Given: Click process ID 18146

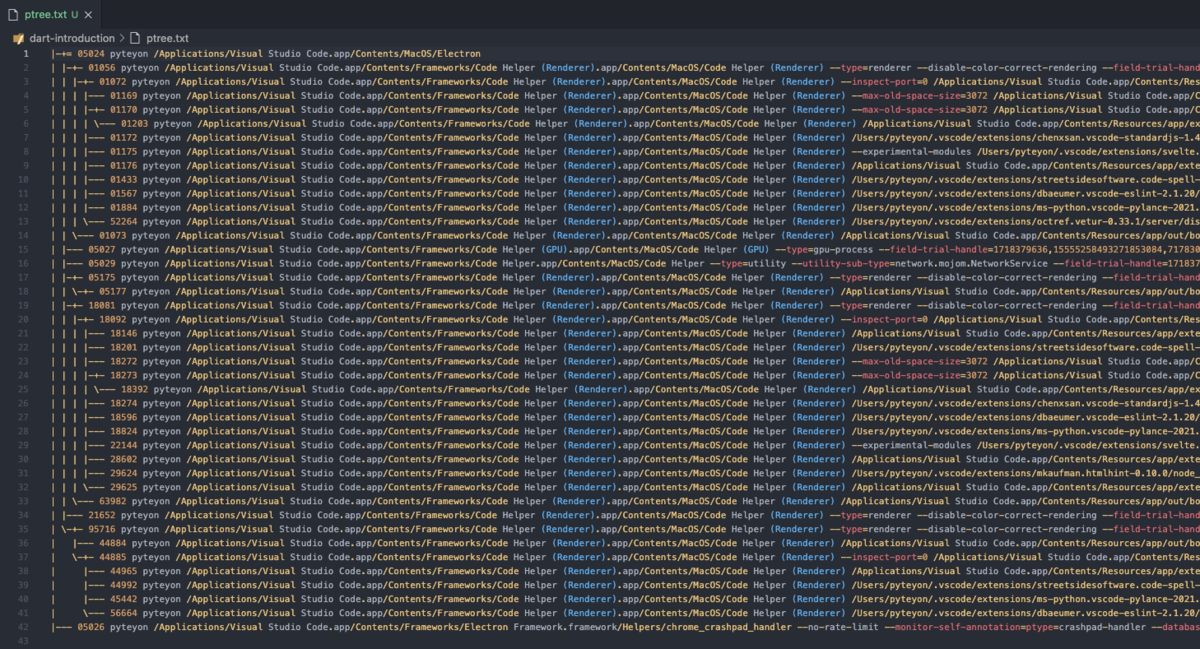Looking at the screenshot, I should tap(124, 333).
